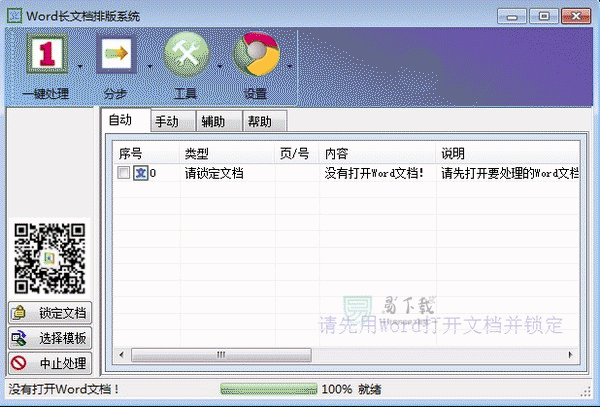Click the 说明 column header

pos(507,153)
